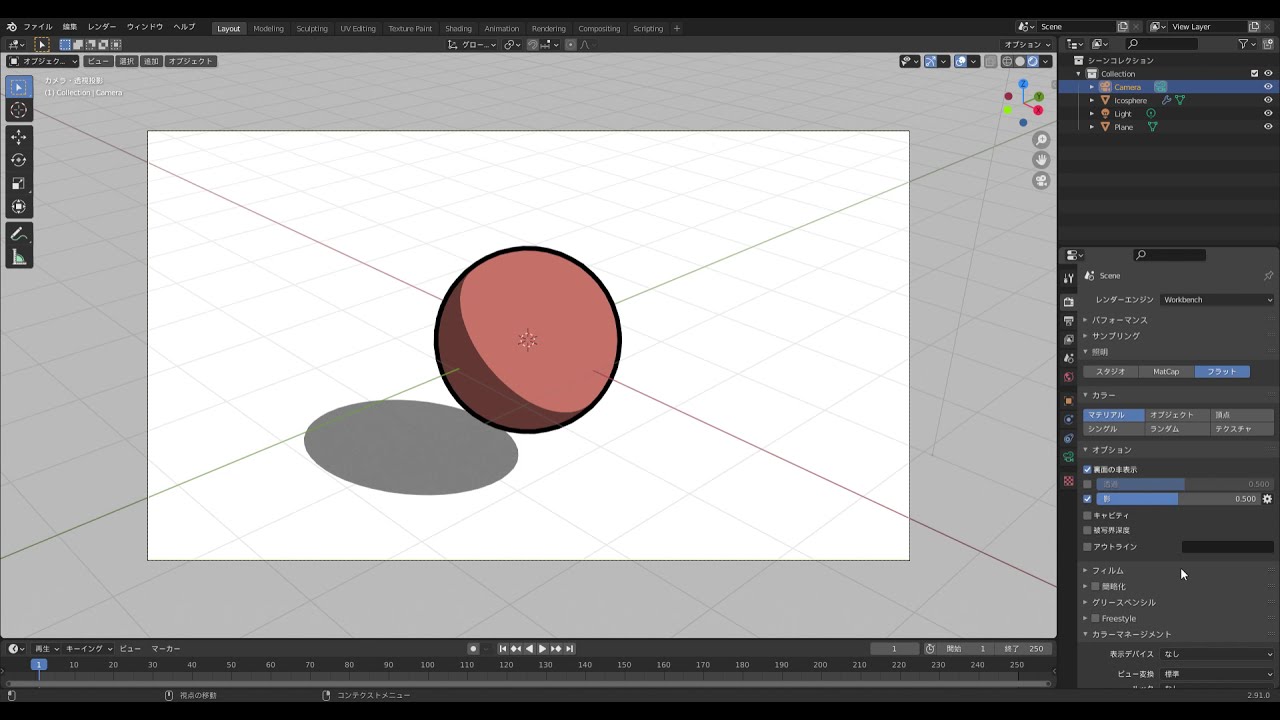Open the ファイル menu
Screen dimensions: 1280x720
[x=37, y=27]
